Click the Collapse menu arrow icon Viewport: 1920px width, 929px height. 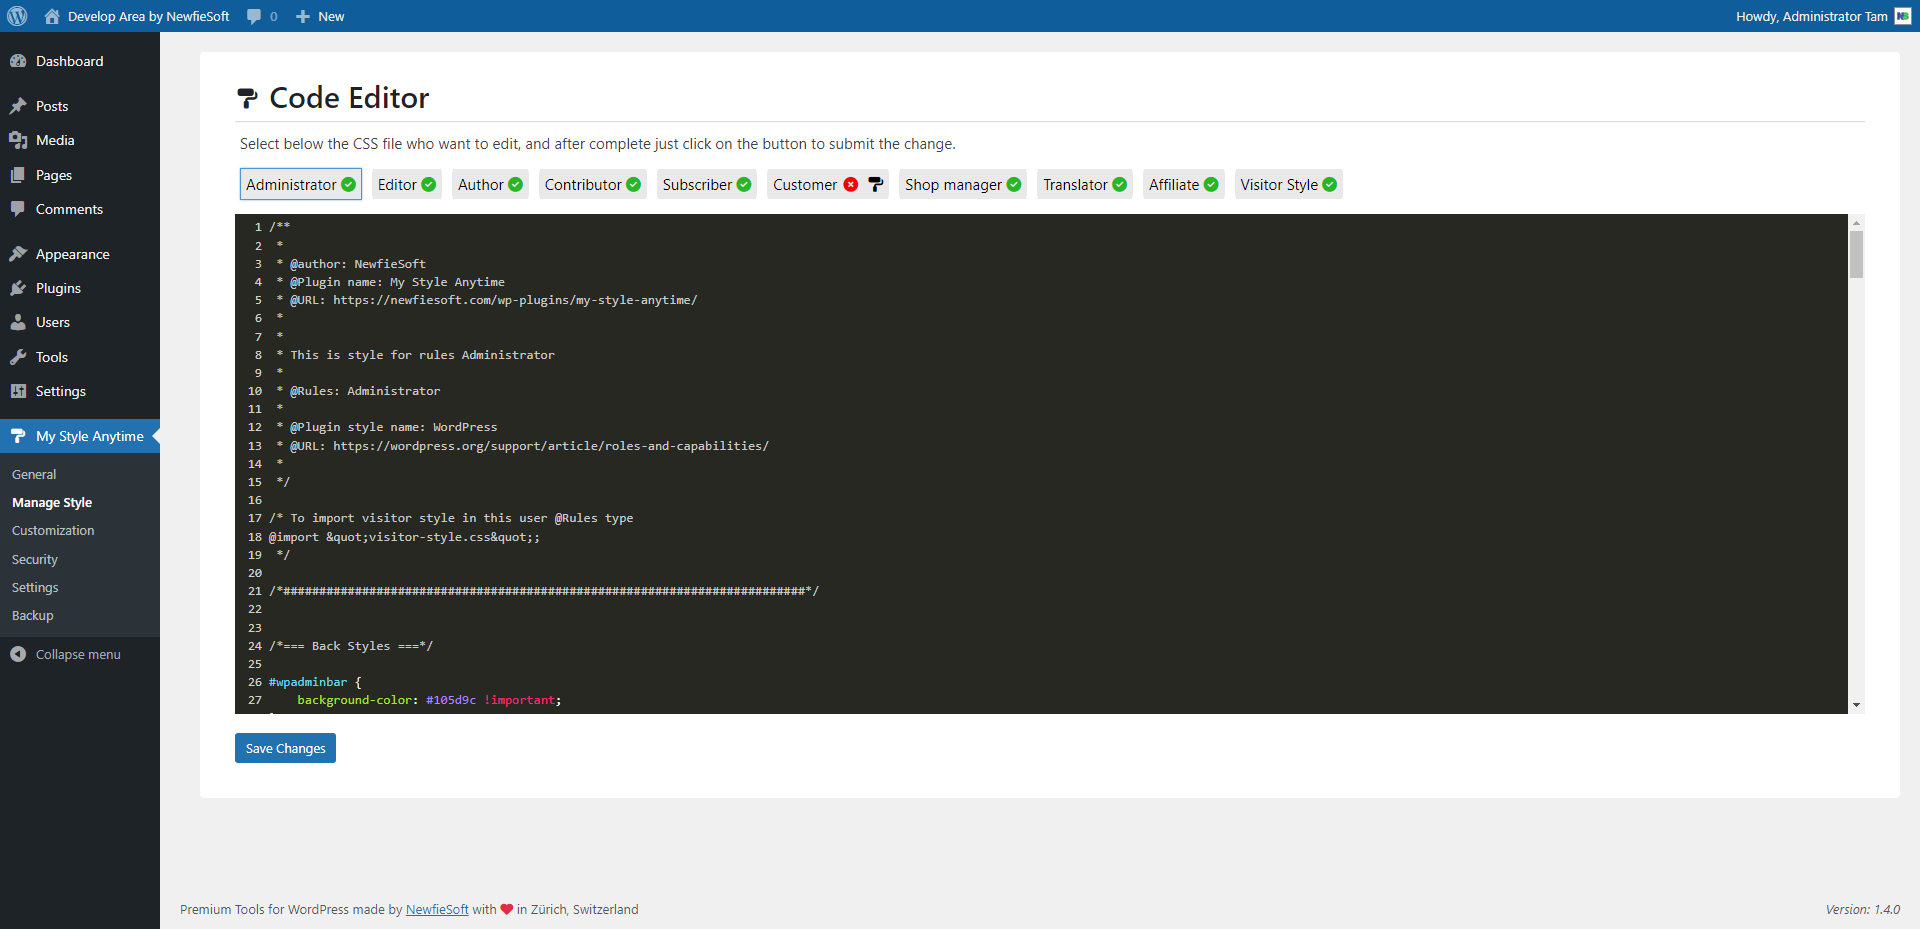(18, 654)
